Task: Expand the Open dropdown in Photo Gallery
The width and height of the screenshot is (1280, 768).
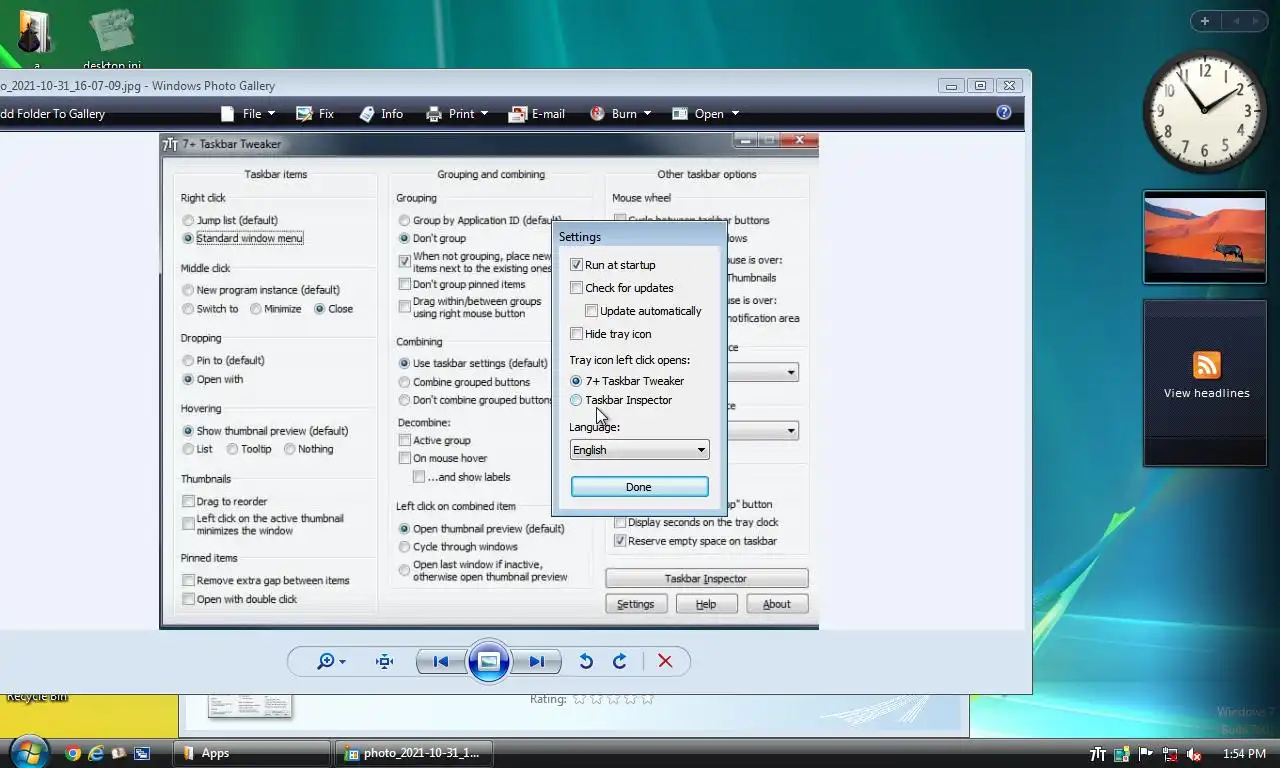Action: [x=705, y=114]
